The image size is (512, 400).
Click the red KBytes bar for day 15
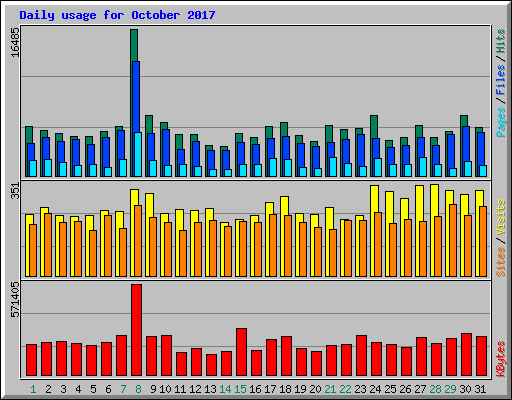click(241, 352)
